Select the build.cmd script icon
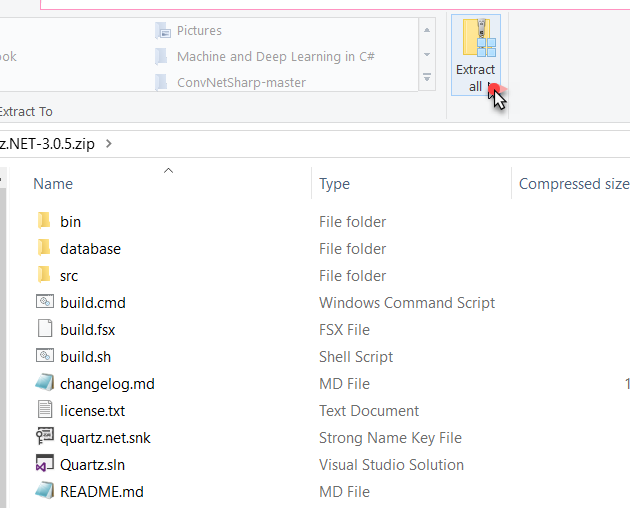The width and height of the screenshot is (630, 508). (45, 301)
